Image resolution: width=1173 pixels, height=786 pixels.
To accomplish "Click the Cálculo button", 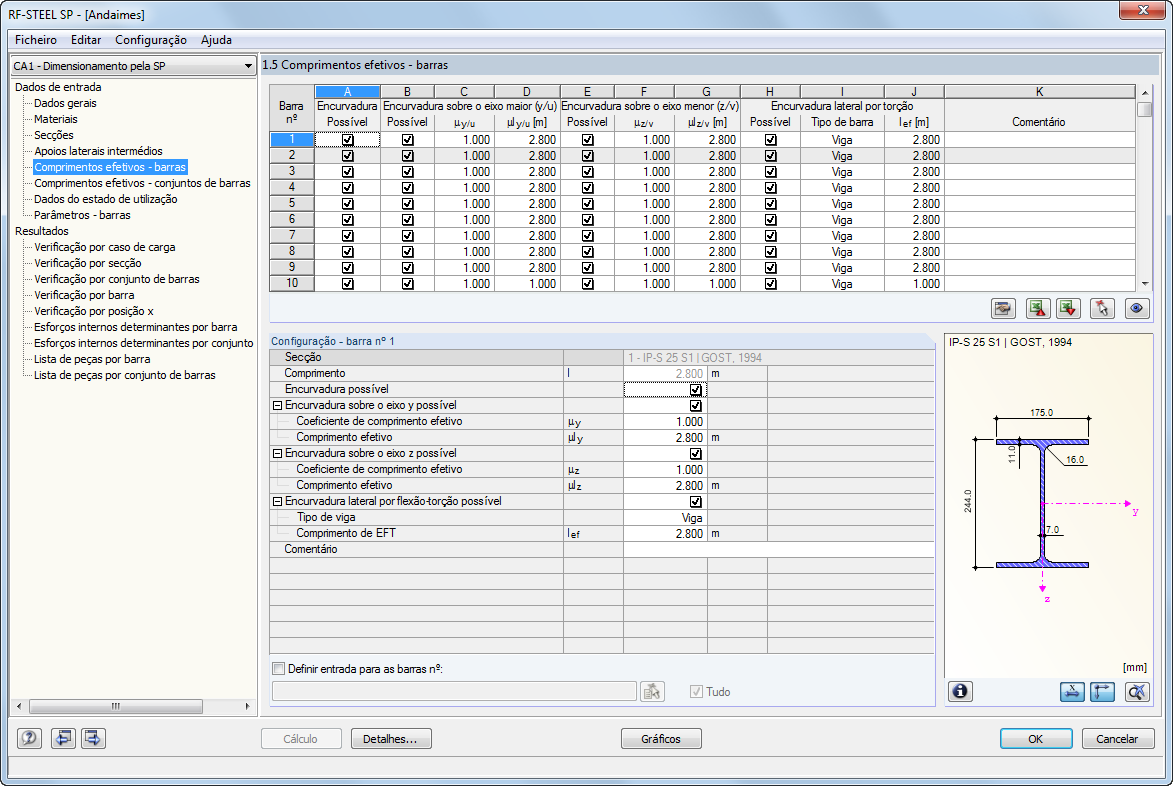I will (301, 739).
